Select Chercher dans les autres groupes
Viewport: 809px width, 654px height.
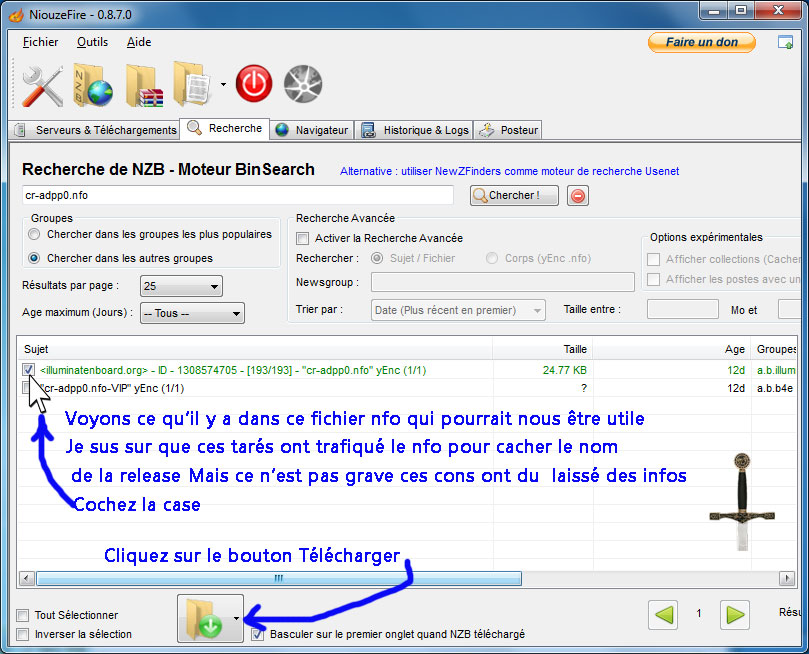coord(34,258)
